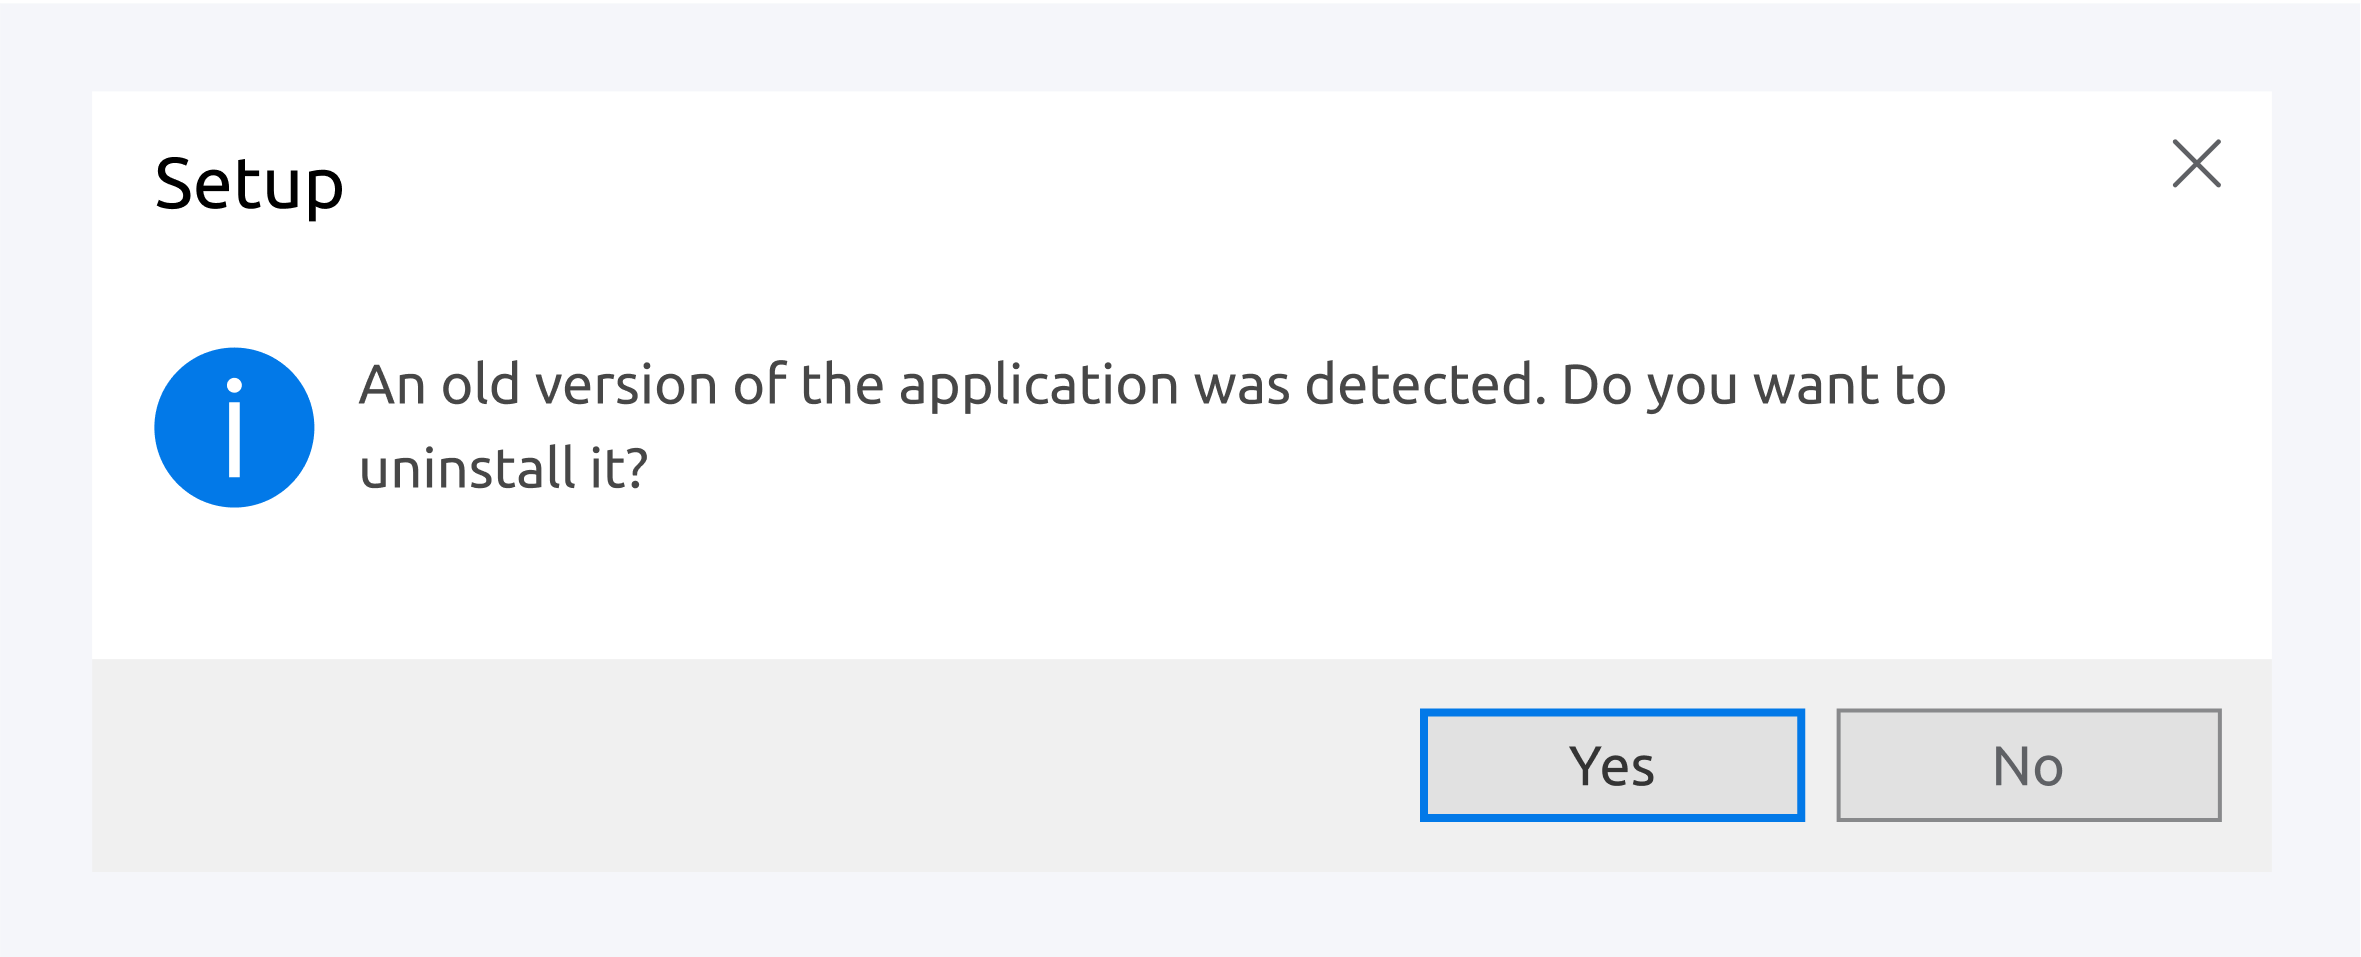Dismiss the dialog using the X icon
The height and width of the screenshot is (957, 2361).
click(2196, 164)
